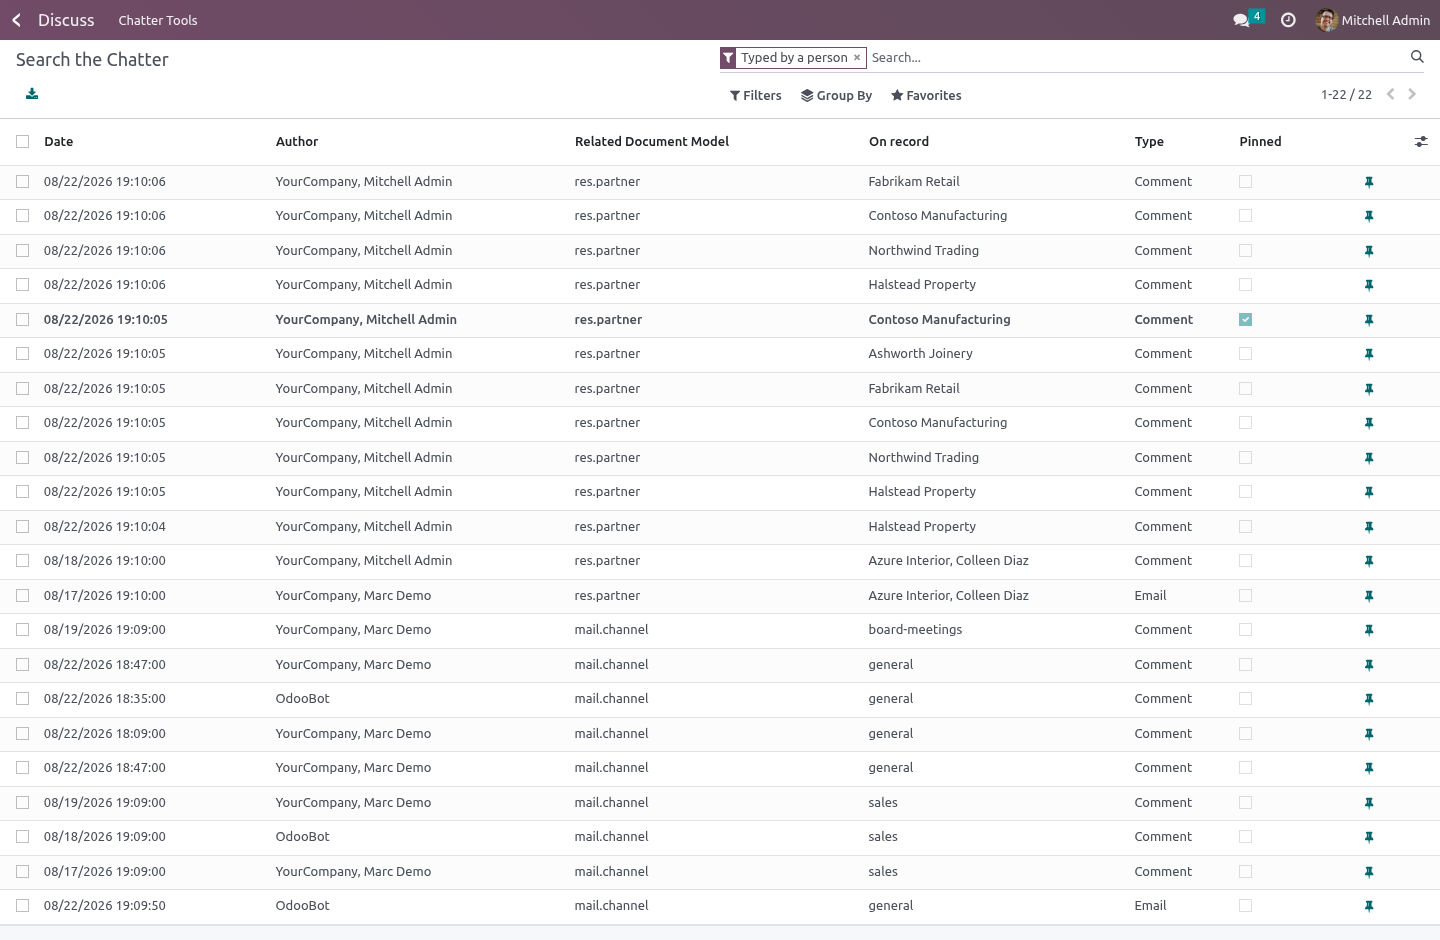Screen dimensions: 1440x940
Task: Go back using the arrow beside Discuss
Action: 17,20
